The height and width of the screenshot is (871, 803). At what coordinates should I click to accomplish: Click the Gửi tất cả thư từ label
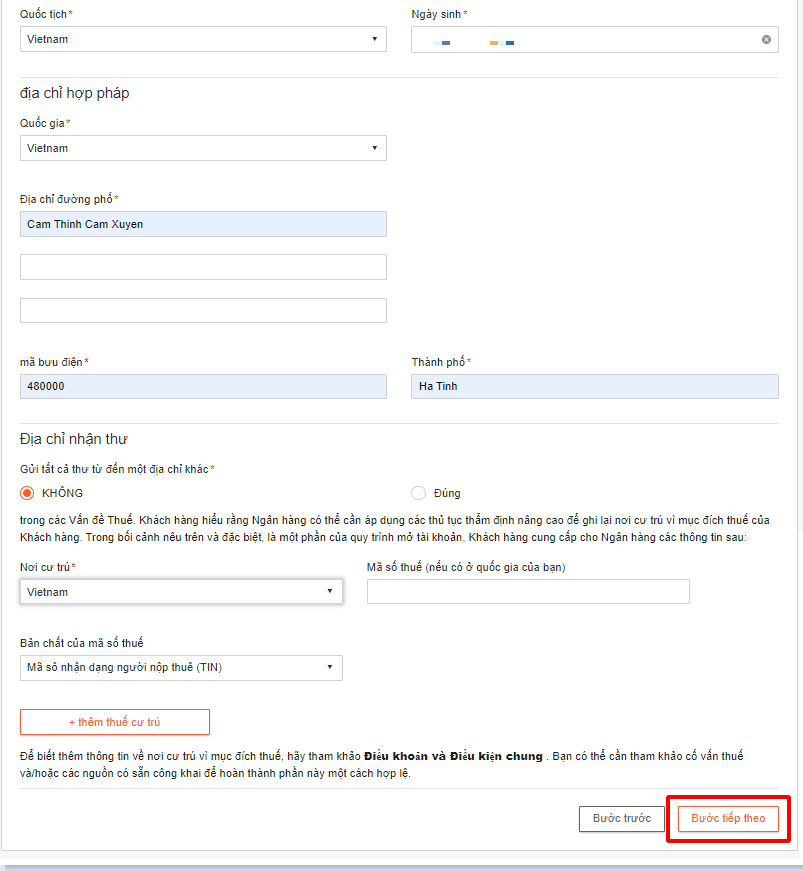point(114,469)
